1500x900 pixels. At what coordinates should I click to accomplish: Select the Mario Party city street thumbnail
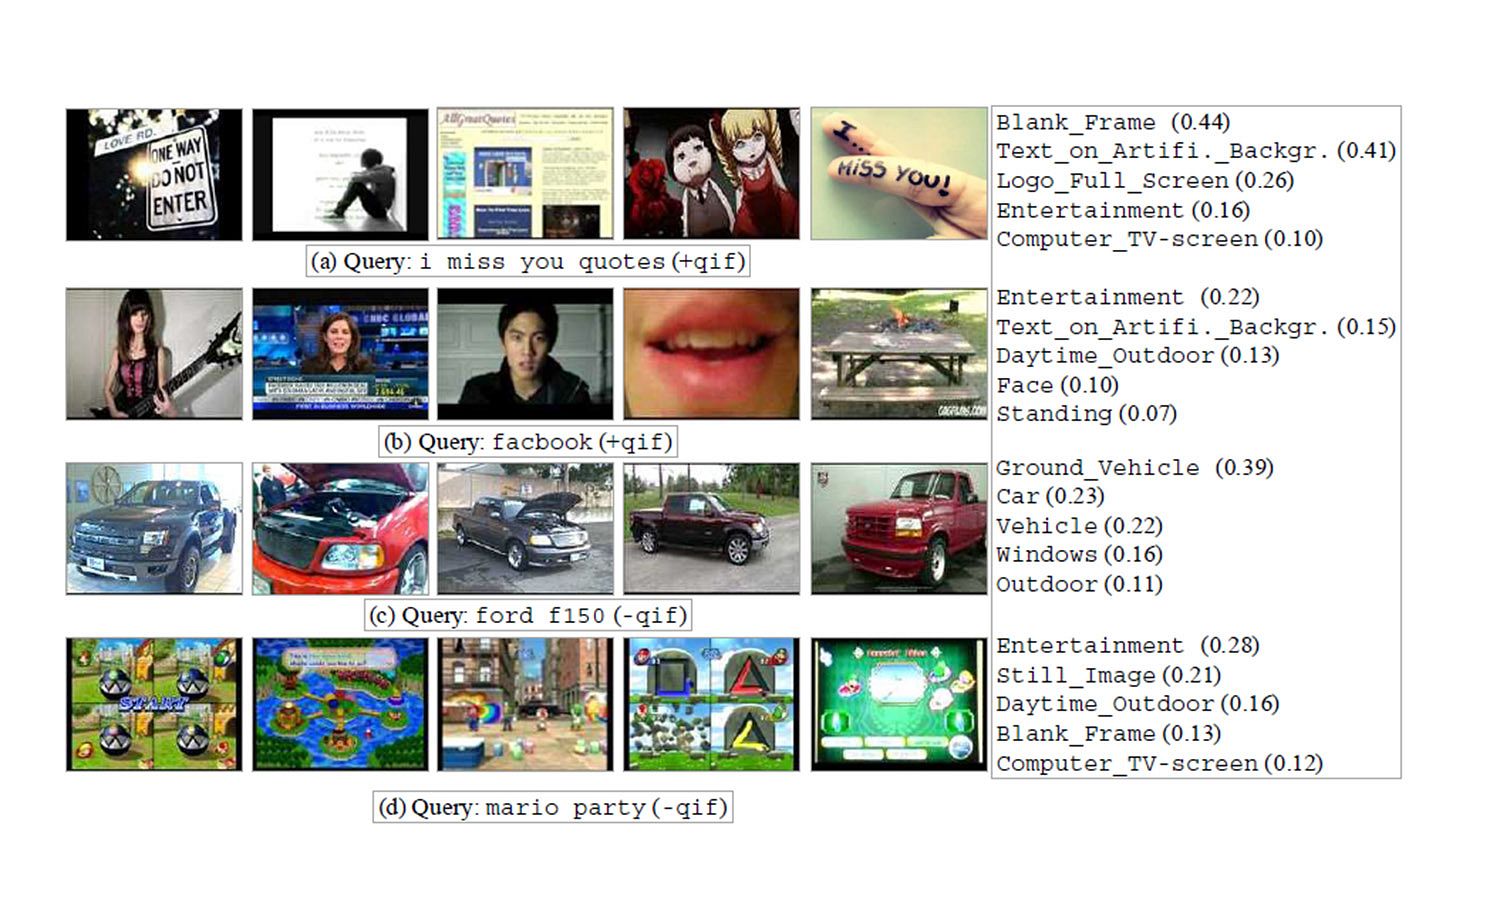pyautogui.click(x=525, y=705)
